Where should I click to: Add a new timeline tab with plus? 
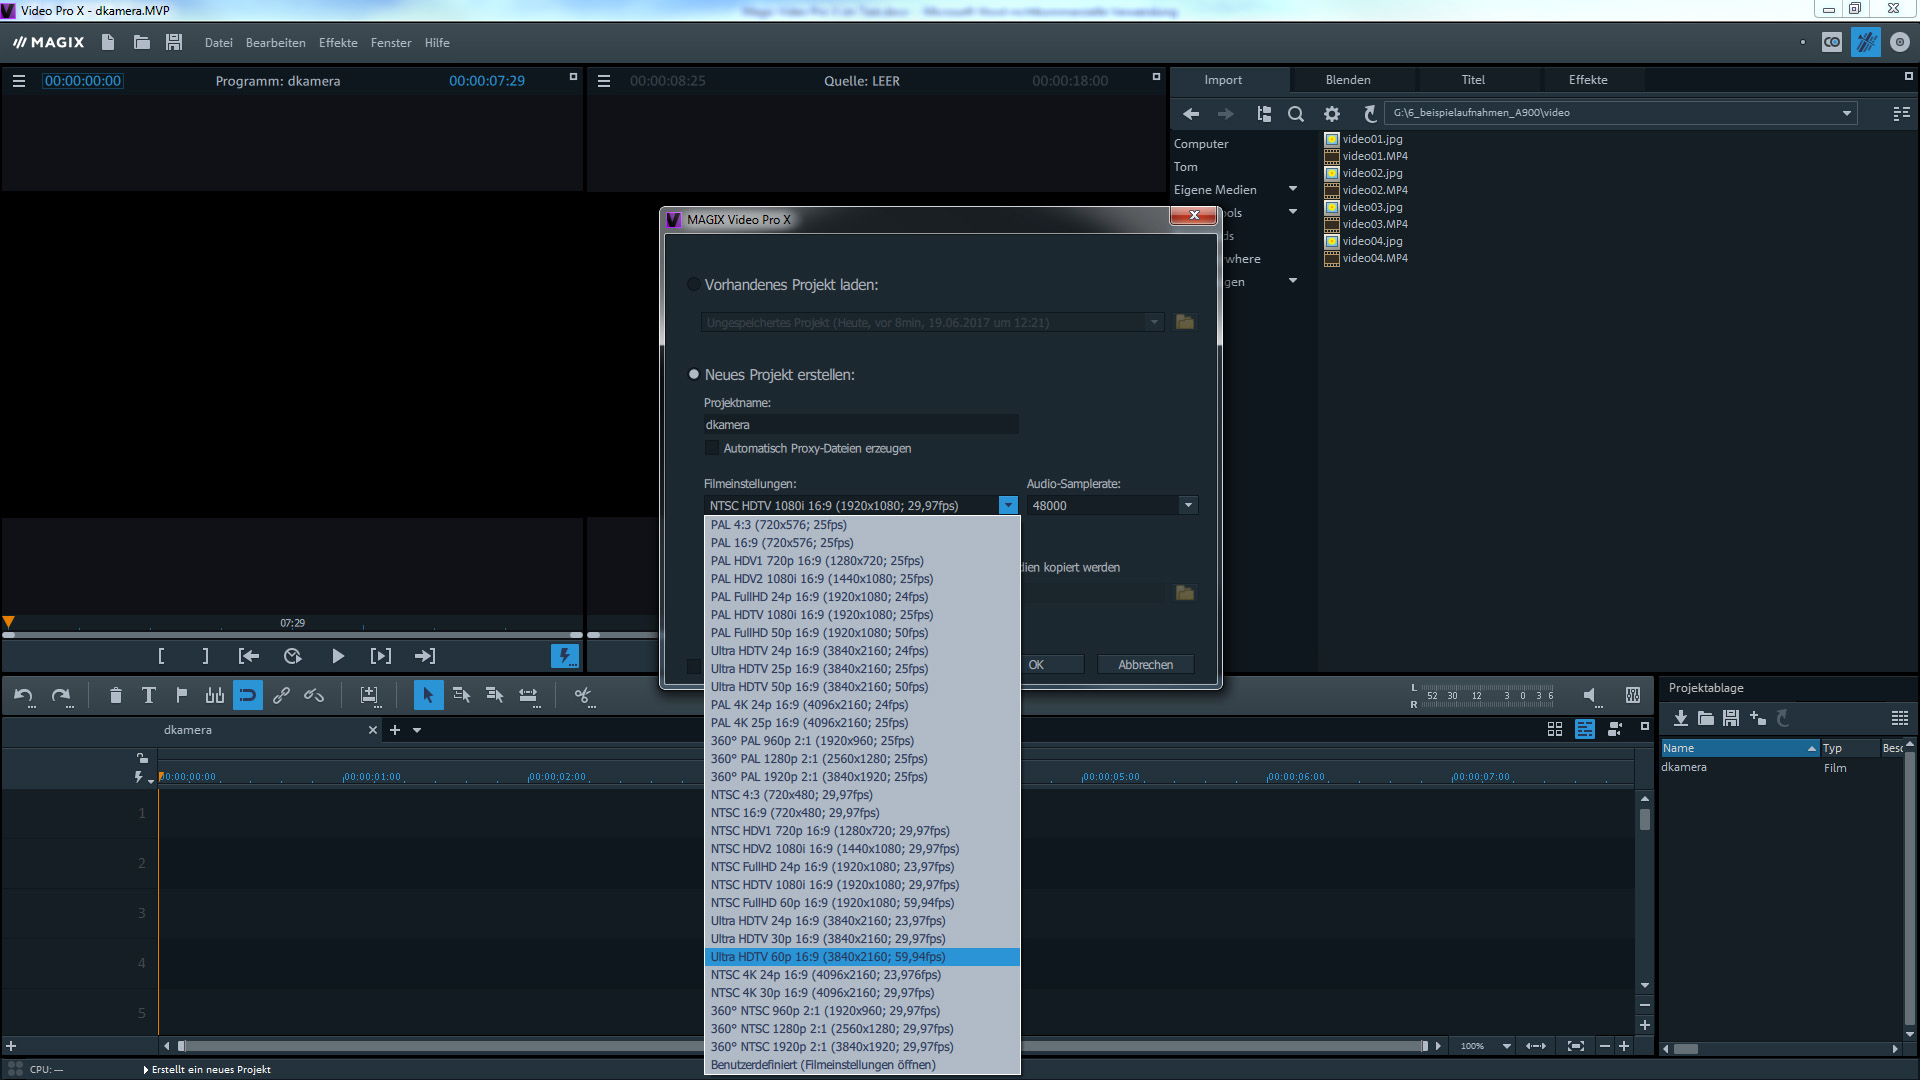[395, 730]
